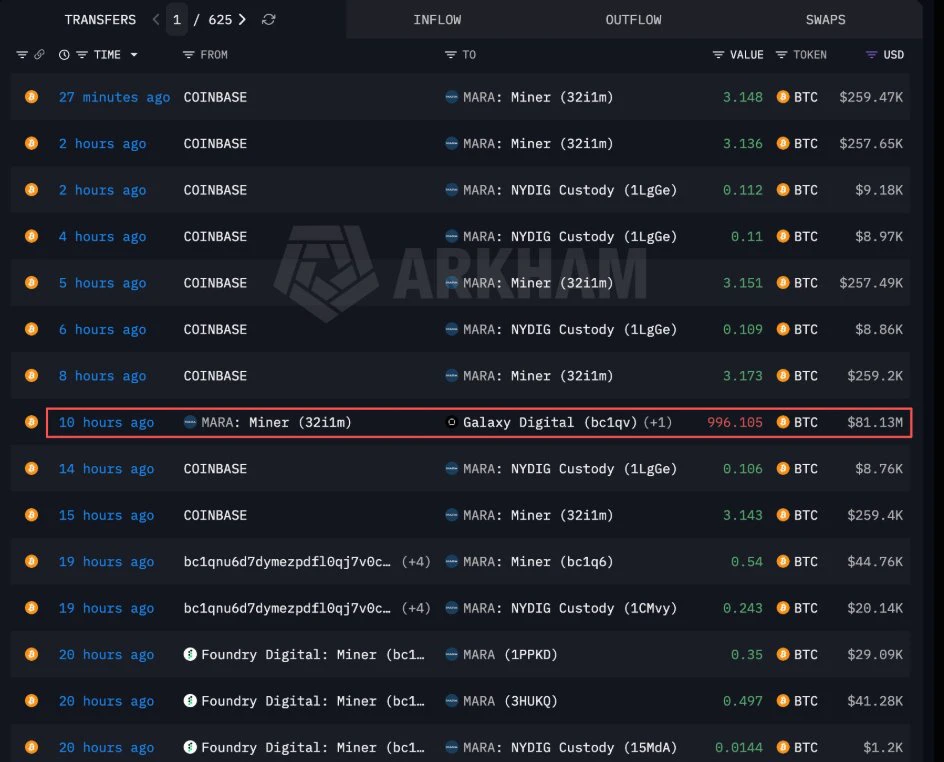
Task: Click the 996.105 BTC value
Action: point(734,423)
